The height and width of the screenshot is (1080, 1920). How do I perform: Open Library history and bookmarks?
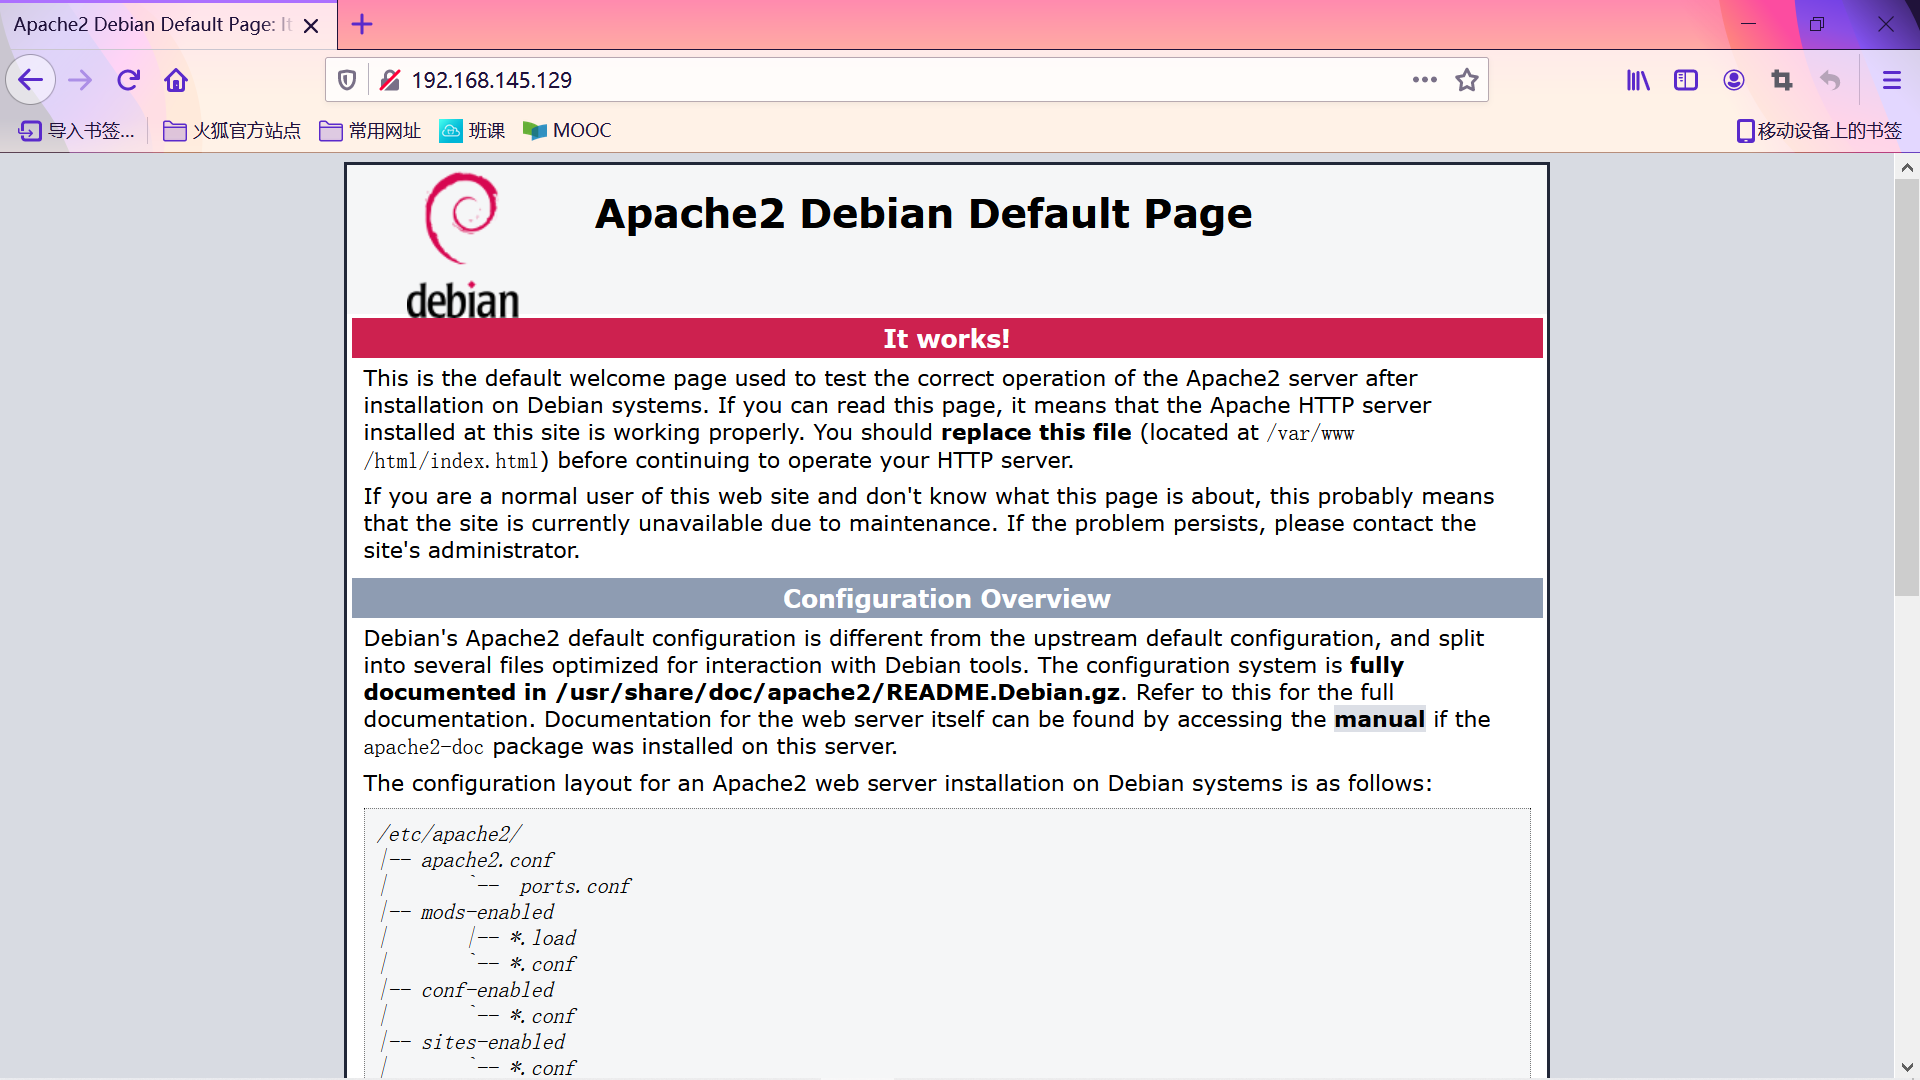click(1638, 80)
